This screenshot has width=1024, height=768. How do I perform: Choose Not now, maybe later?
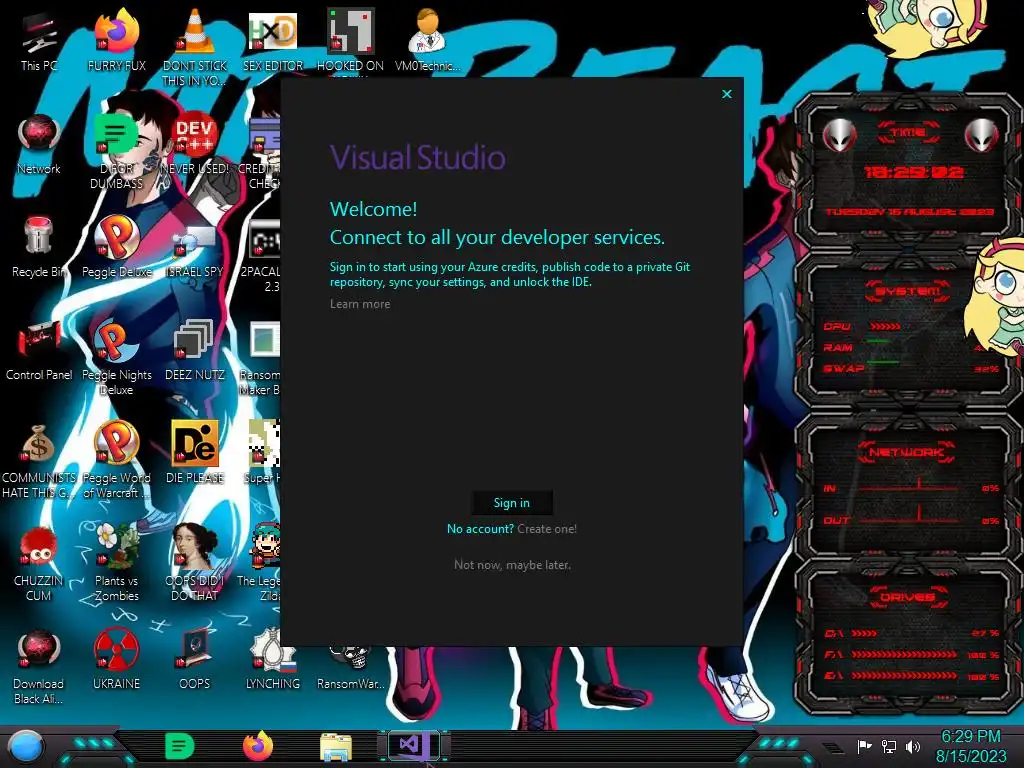tap(513, 564)
